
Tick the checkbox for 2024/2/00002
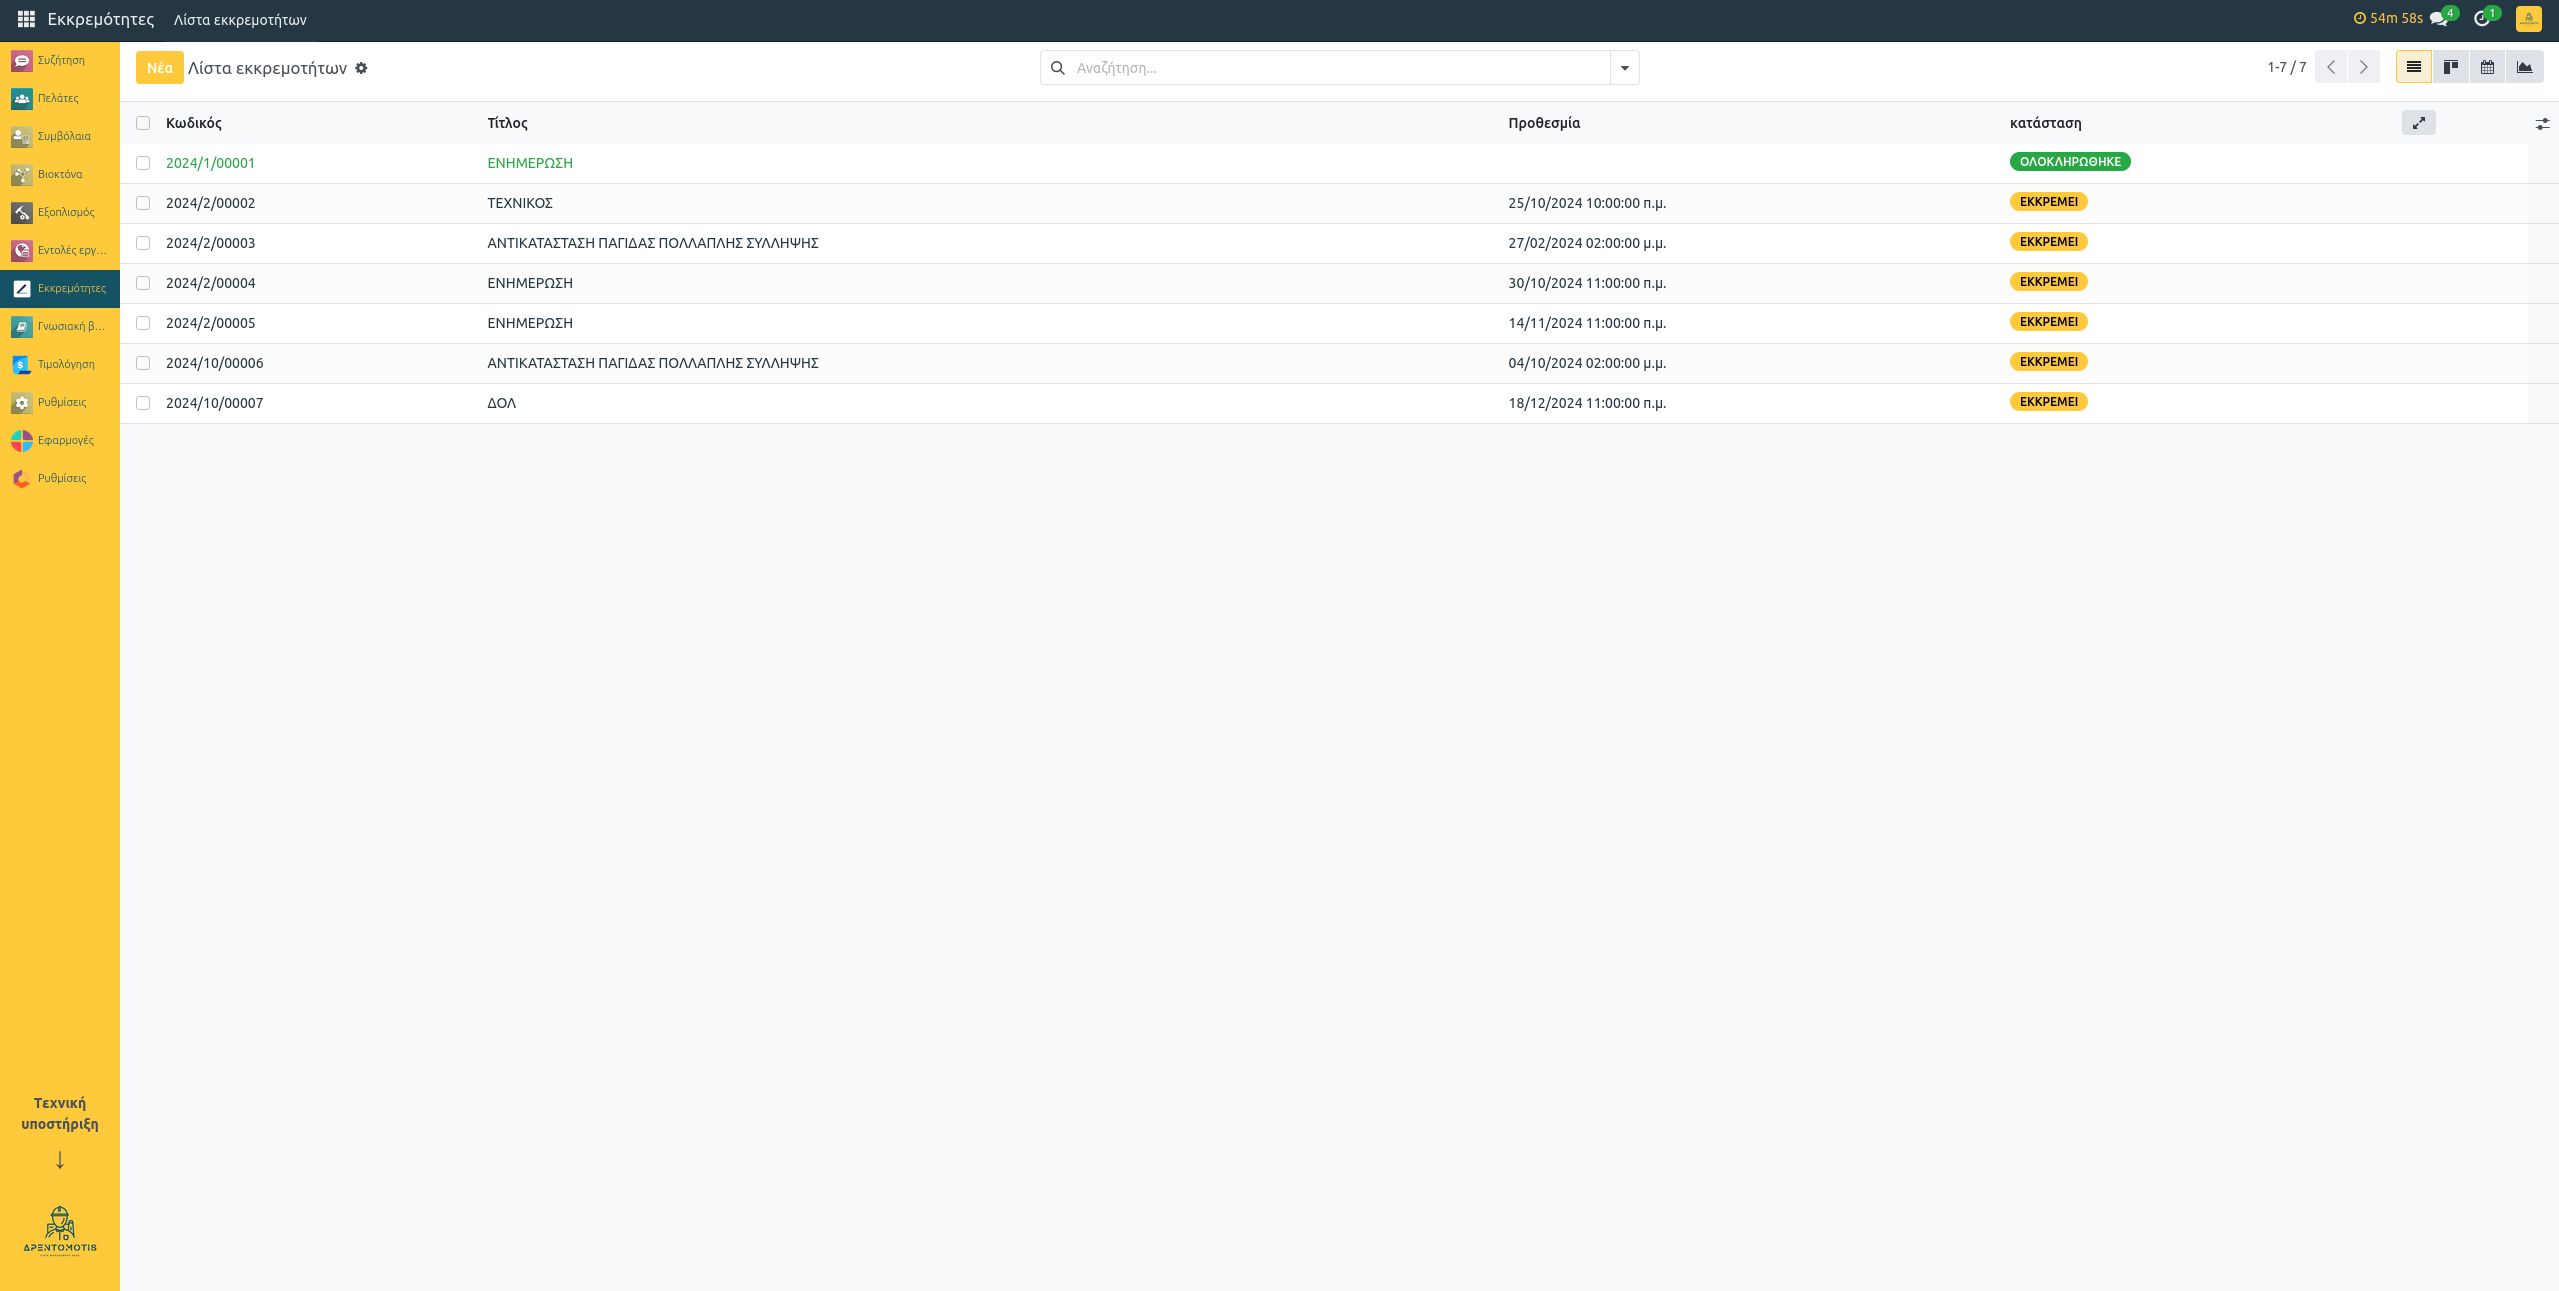[143, 203]
